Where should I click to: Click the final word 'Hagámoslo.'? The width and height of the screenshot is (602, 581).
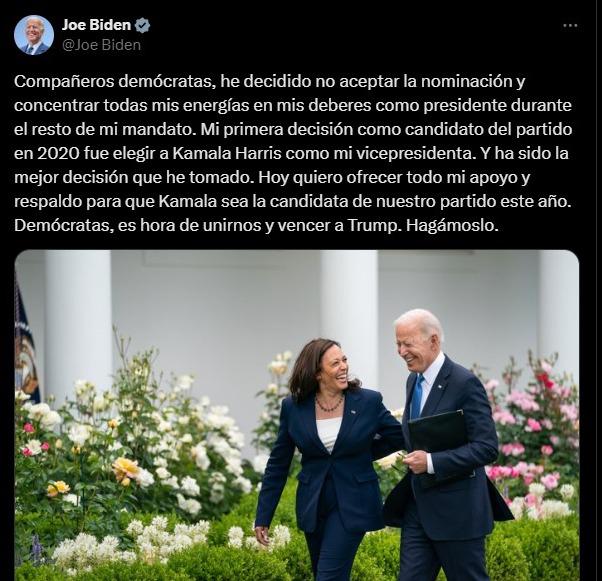click(452, 225)
